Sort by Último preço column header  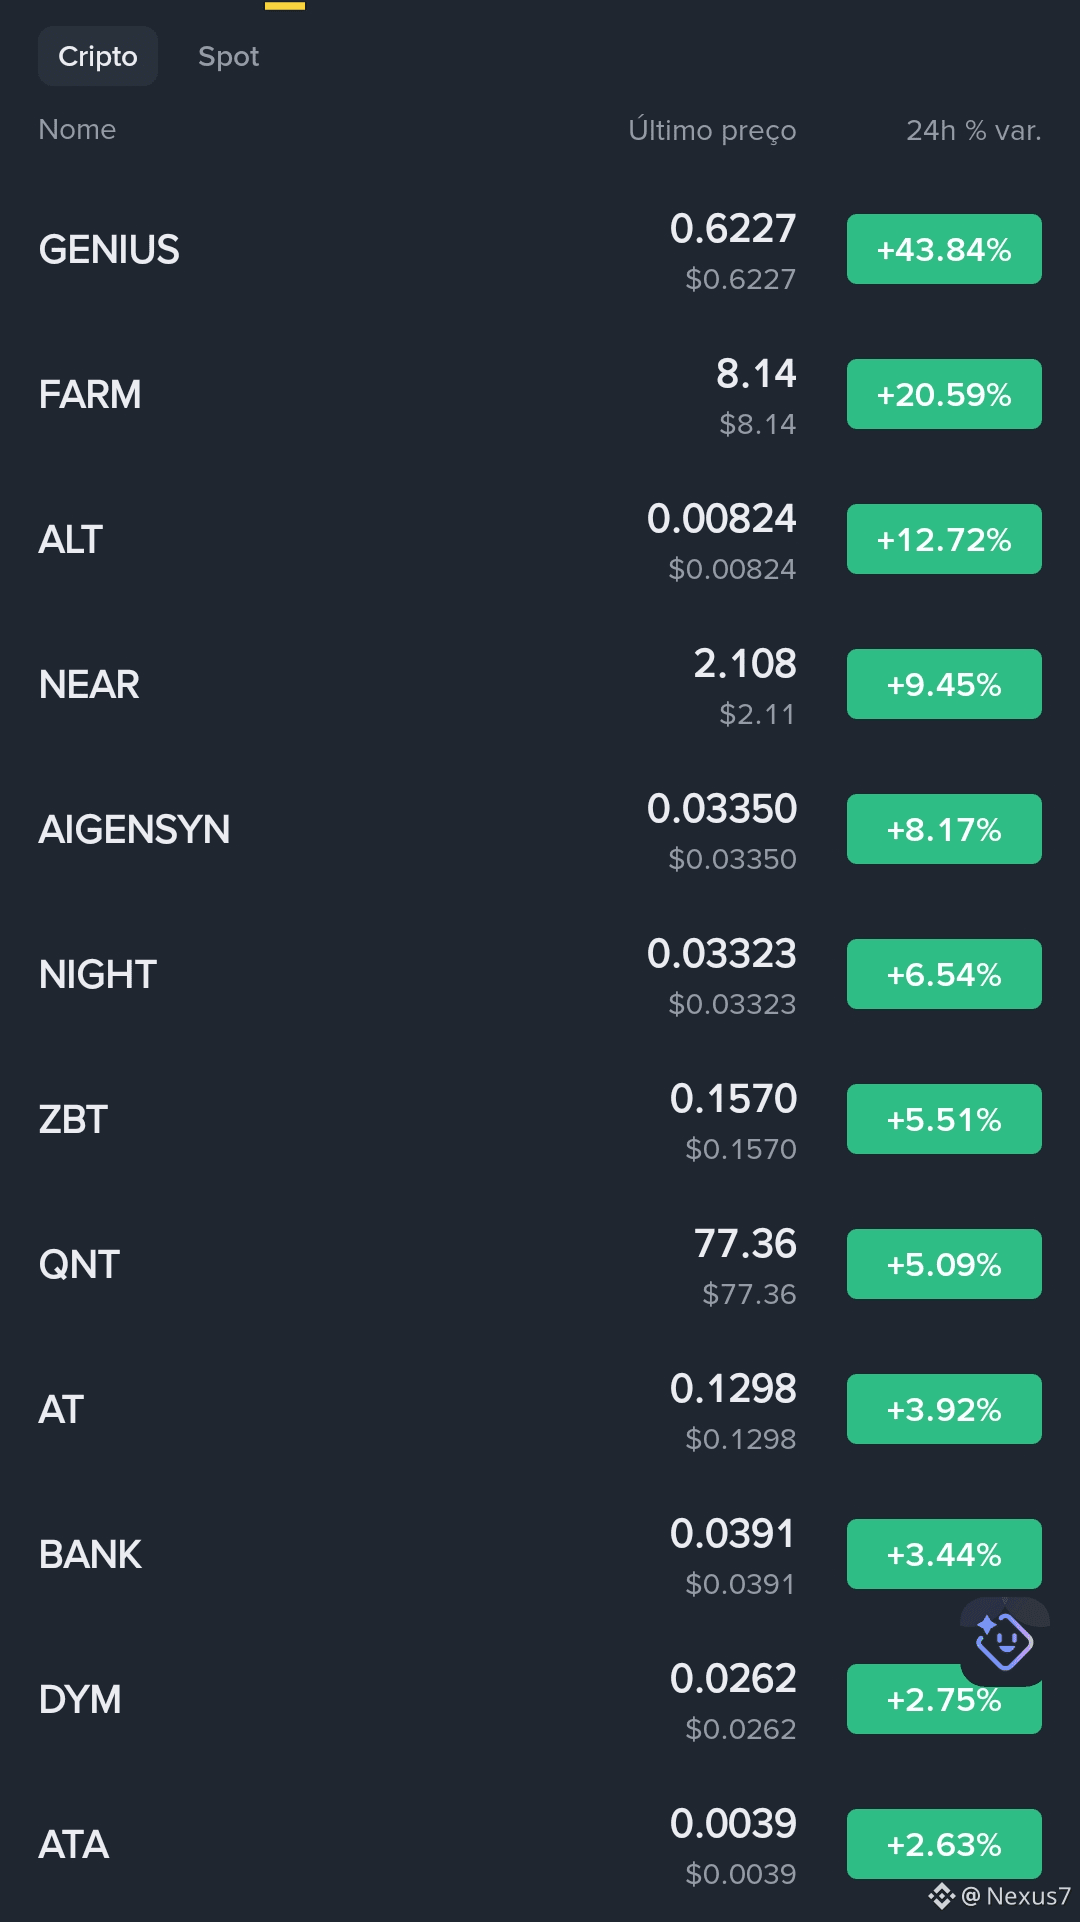[712, 130]
